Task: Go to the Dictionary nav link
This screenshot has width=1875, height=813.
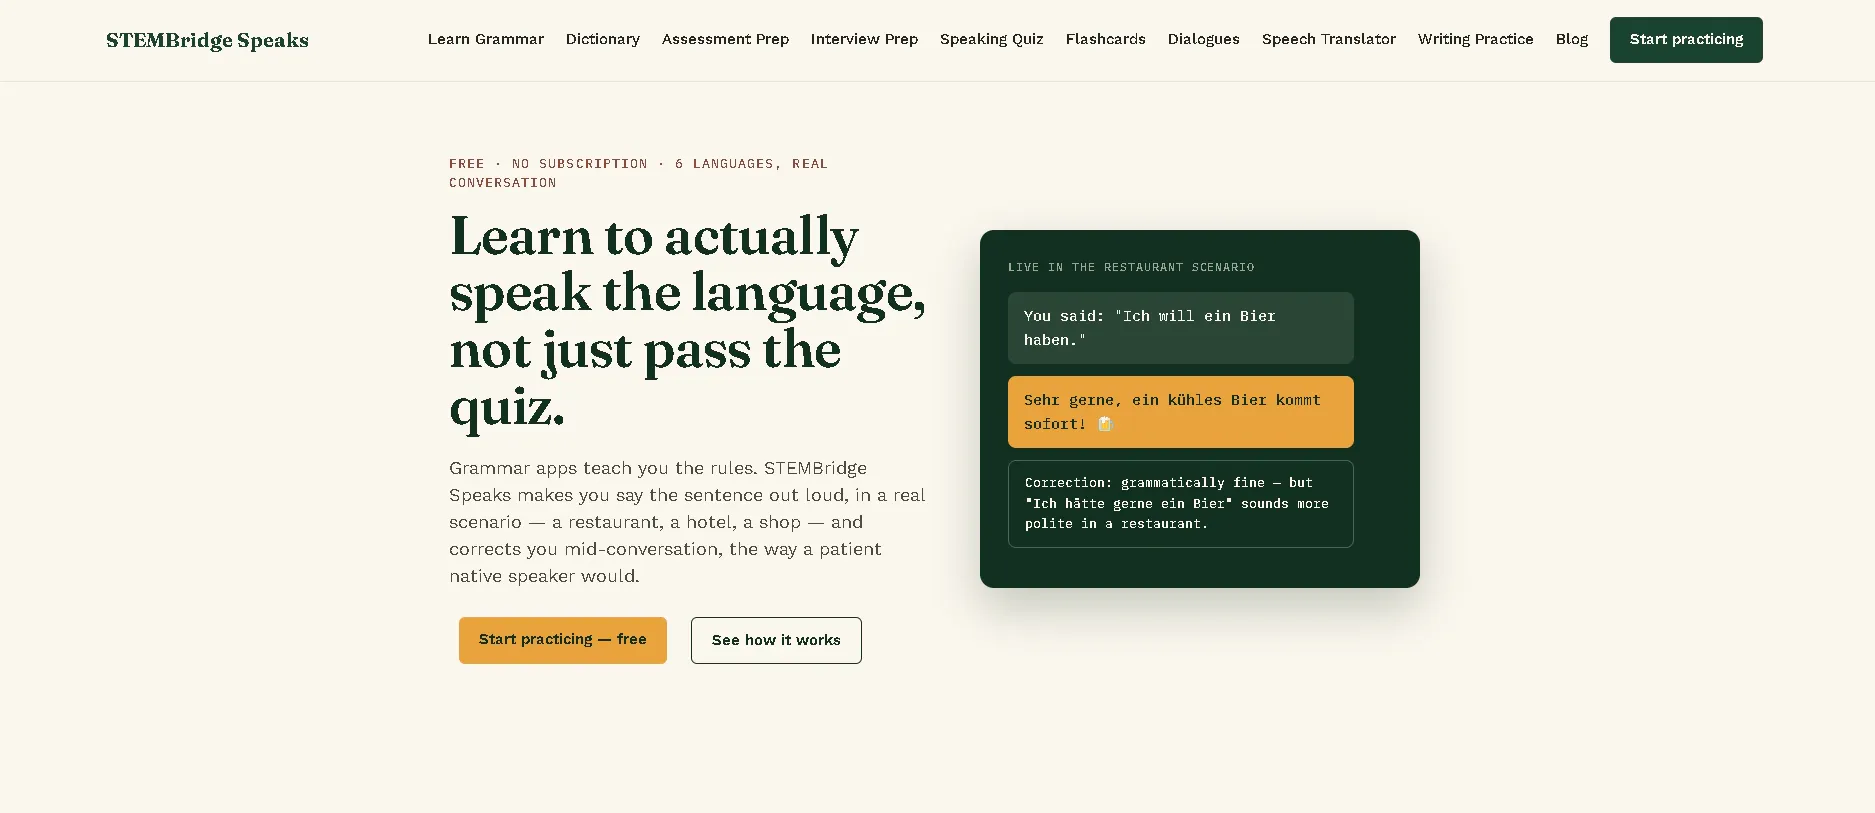Action: point(603,39)
